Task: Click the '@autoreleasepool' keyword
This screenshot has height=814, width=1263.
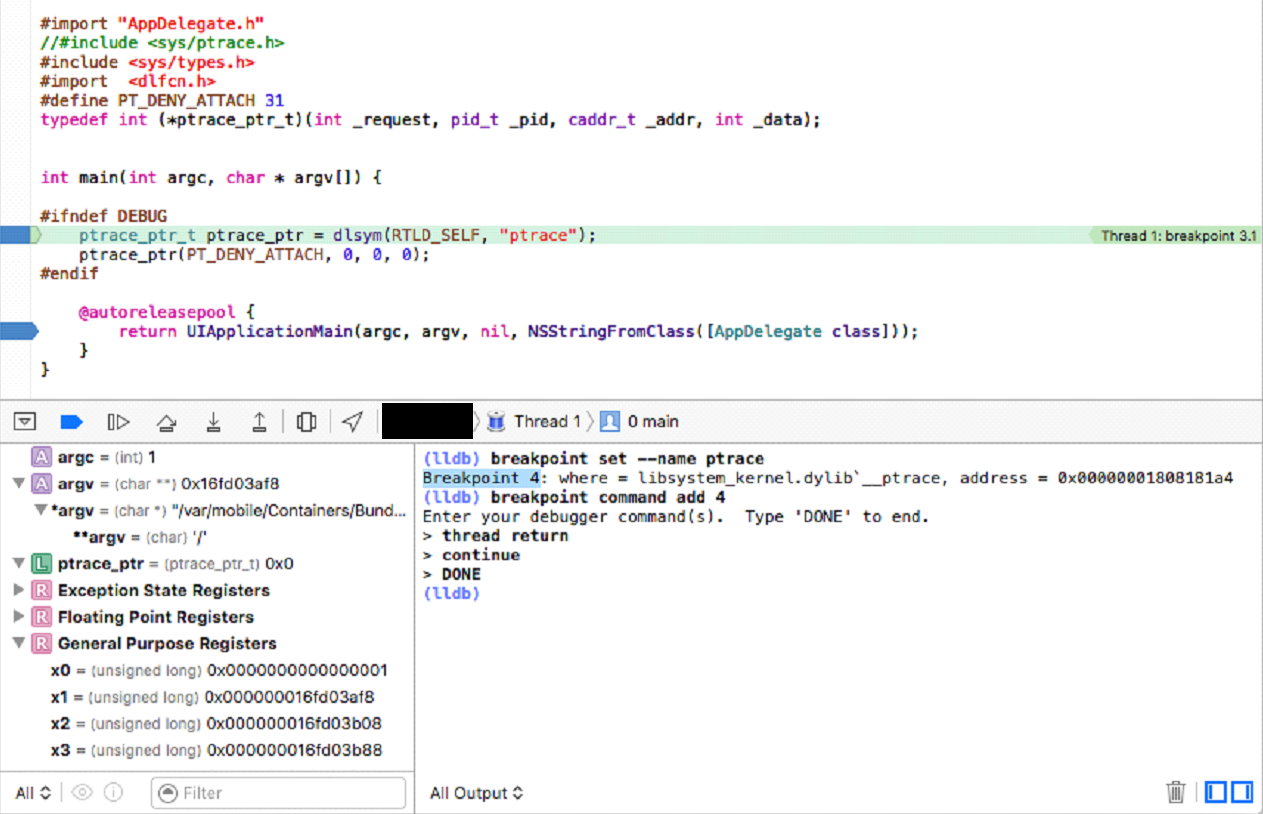Action: coord(157,312)
